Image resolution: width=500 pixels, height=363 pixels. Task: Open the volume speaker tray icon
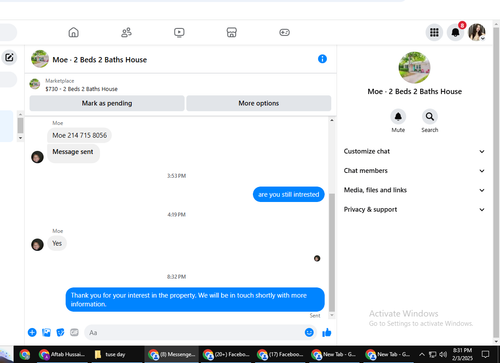[x=443, y=354]
